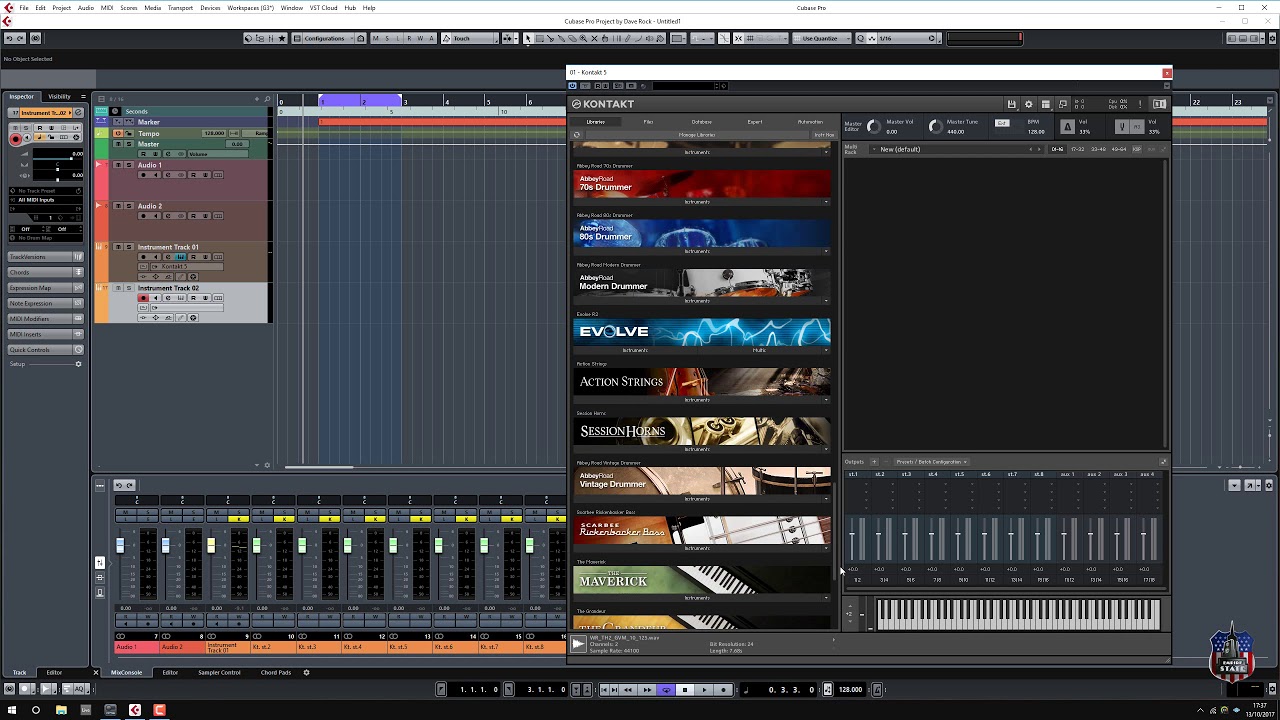Click Record in the Cubase transport bar
Viewport: 1280px width, 720px height.
click(723, 689)
